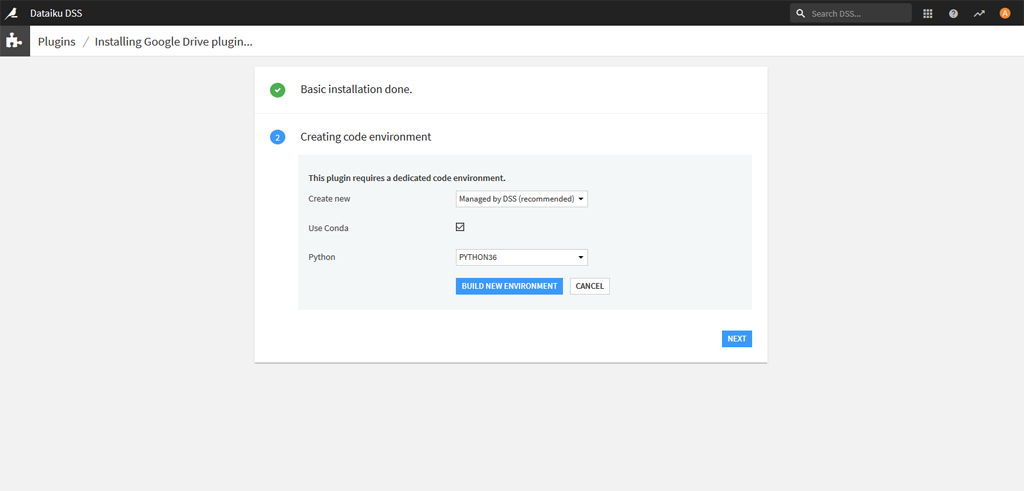Click the Create new label
Screen dimensions: 1024x491
[x=330, y=198]
